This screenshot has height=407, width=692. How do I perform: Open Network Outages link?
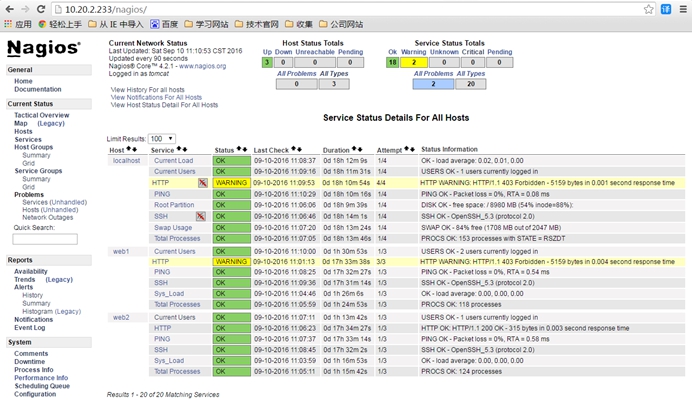click(x=48, y=217)
